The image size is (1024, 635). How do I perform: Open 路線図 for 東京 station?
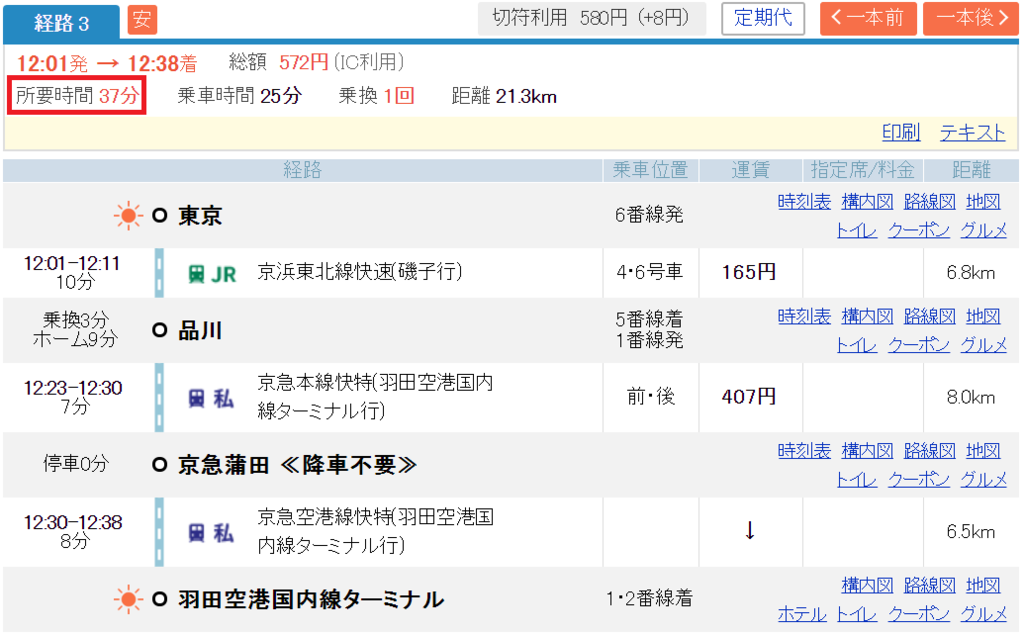coord(929,202)
